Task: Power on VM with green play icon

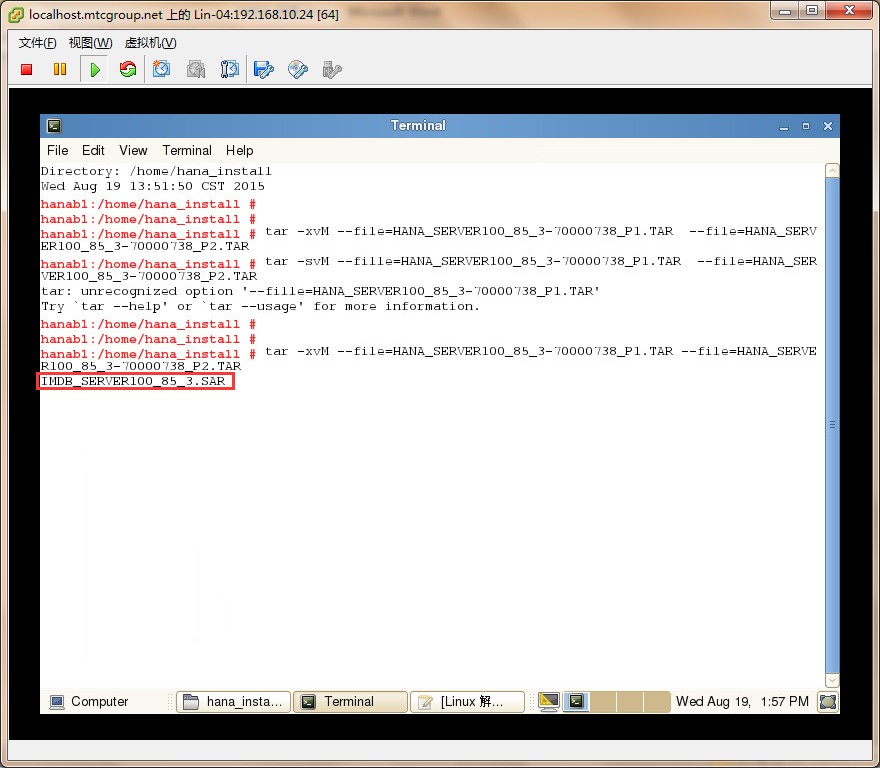Action: (95, 70)
